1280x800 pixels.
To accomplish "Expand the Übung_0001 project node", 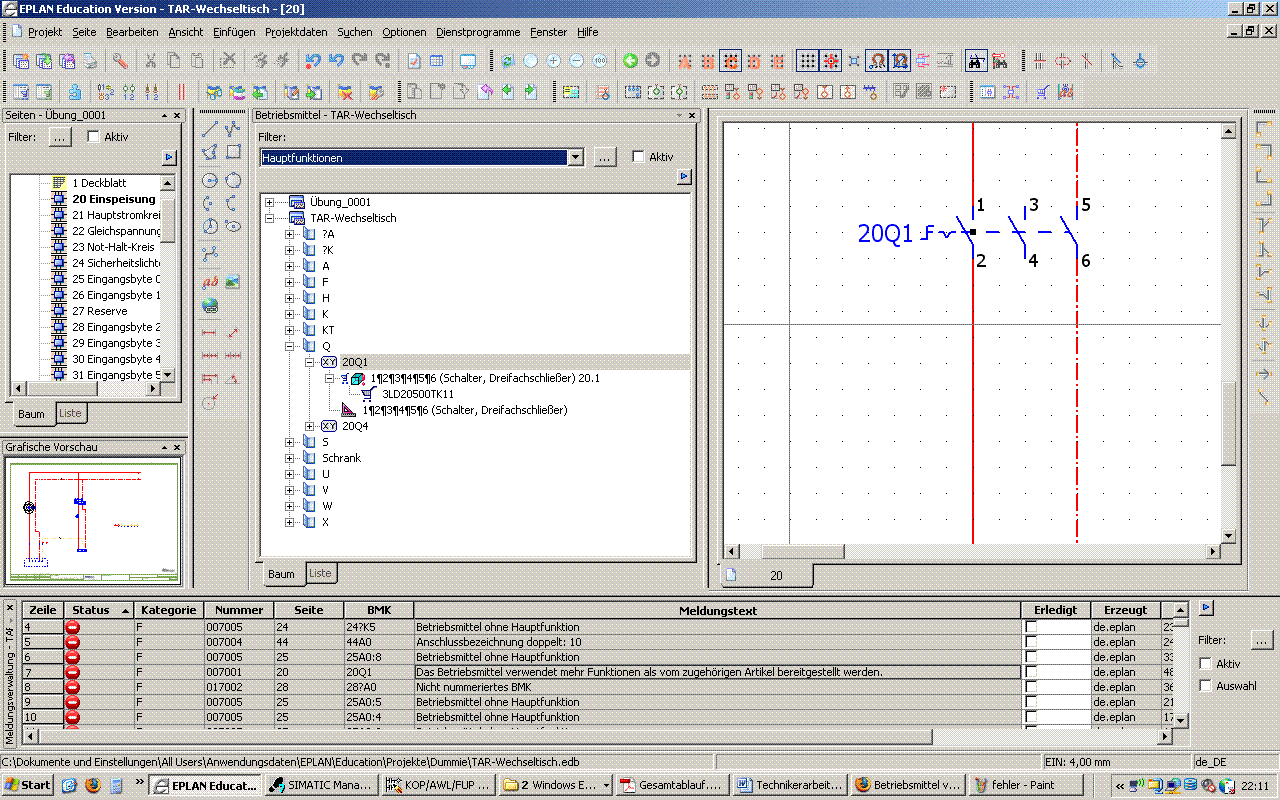I will pos(270,202).
